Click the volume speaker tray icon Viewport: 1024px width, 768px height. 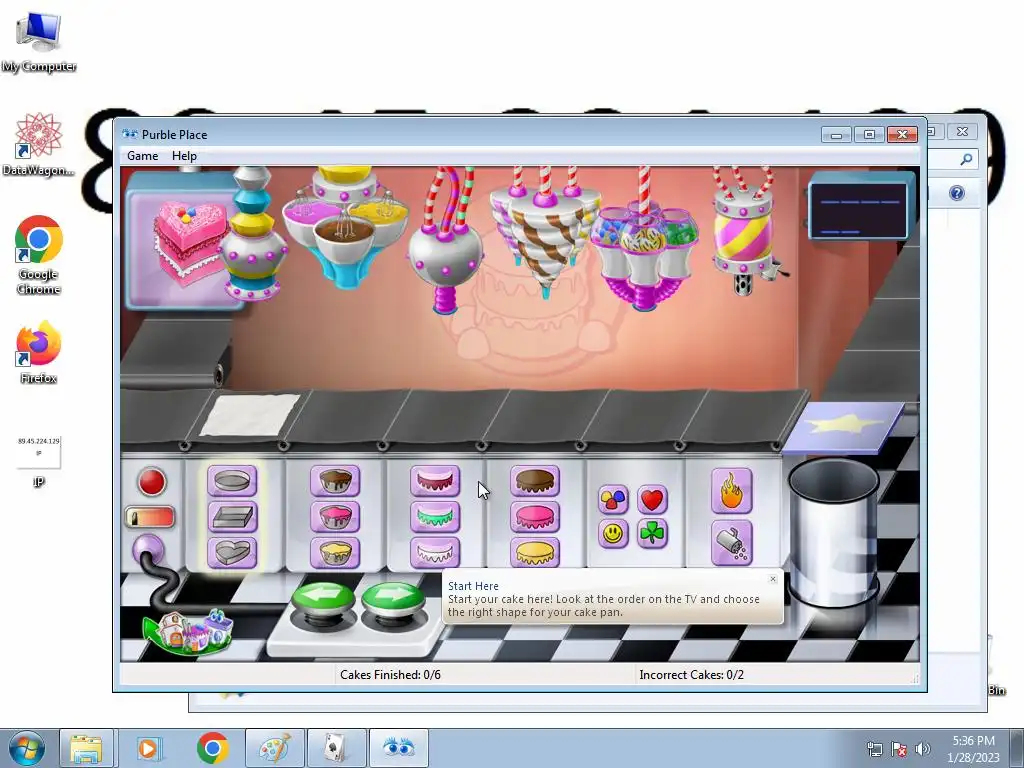click(x=923, y=749)
